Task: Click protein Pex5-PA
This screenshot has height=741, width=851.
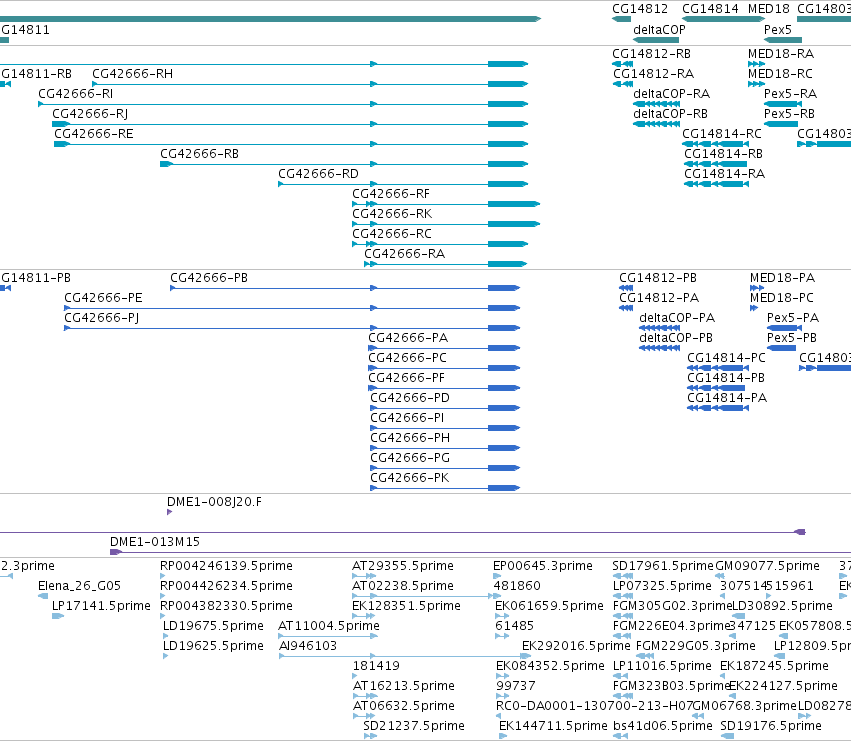Action: tap(792, 318)
